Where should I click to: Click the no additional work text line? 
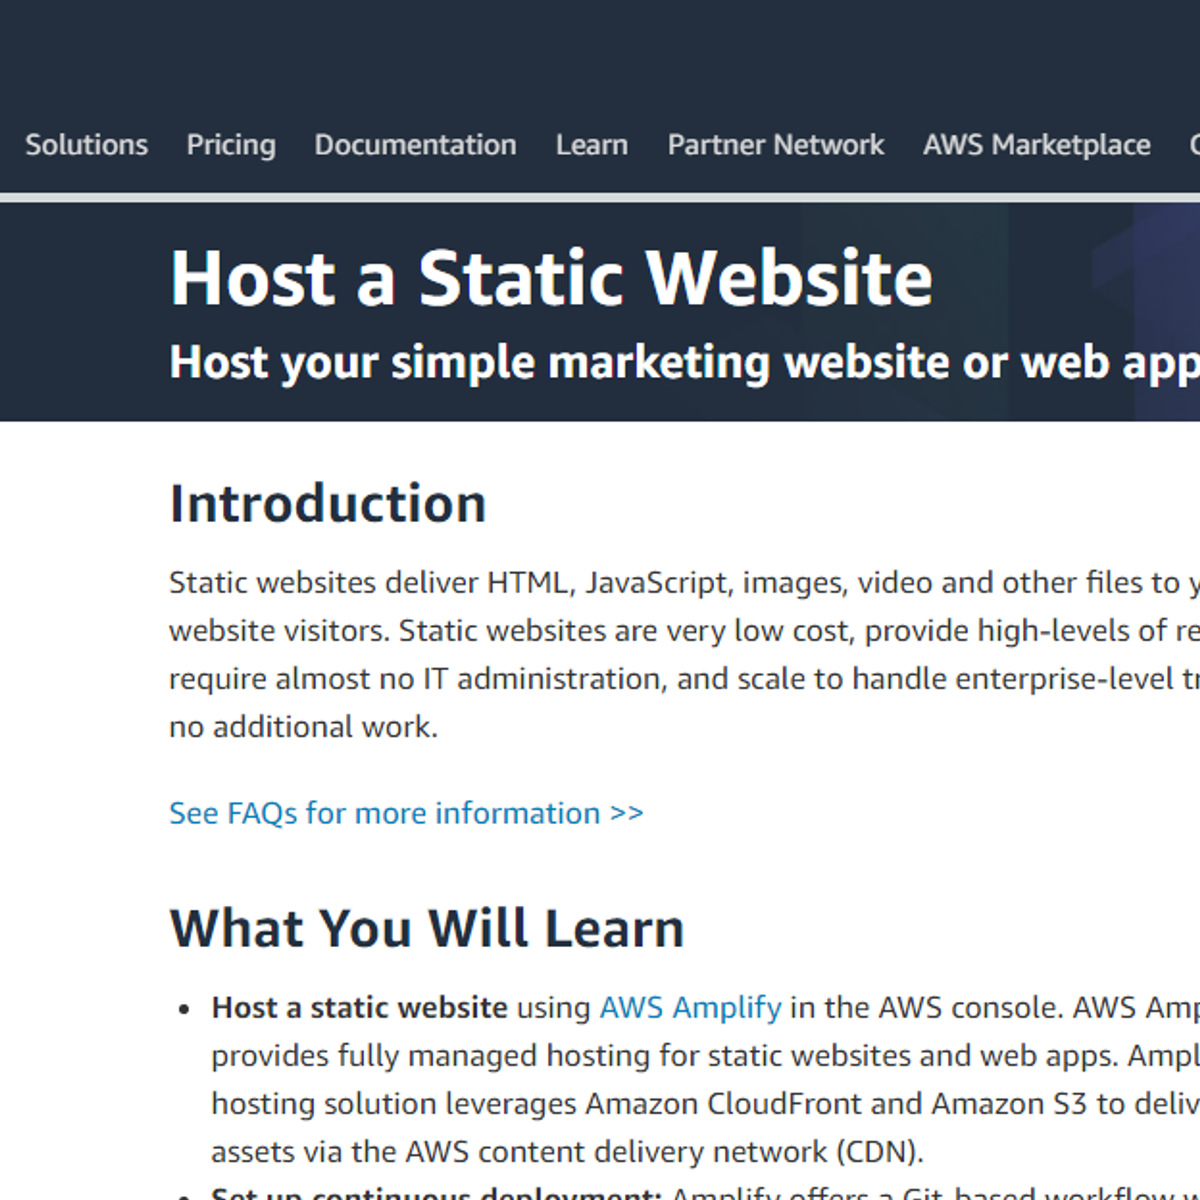pos(303,726)
